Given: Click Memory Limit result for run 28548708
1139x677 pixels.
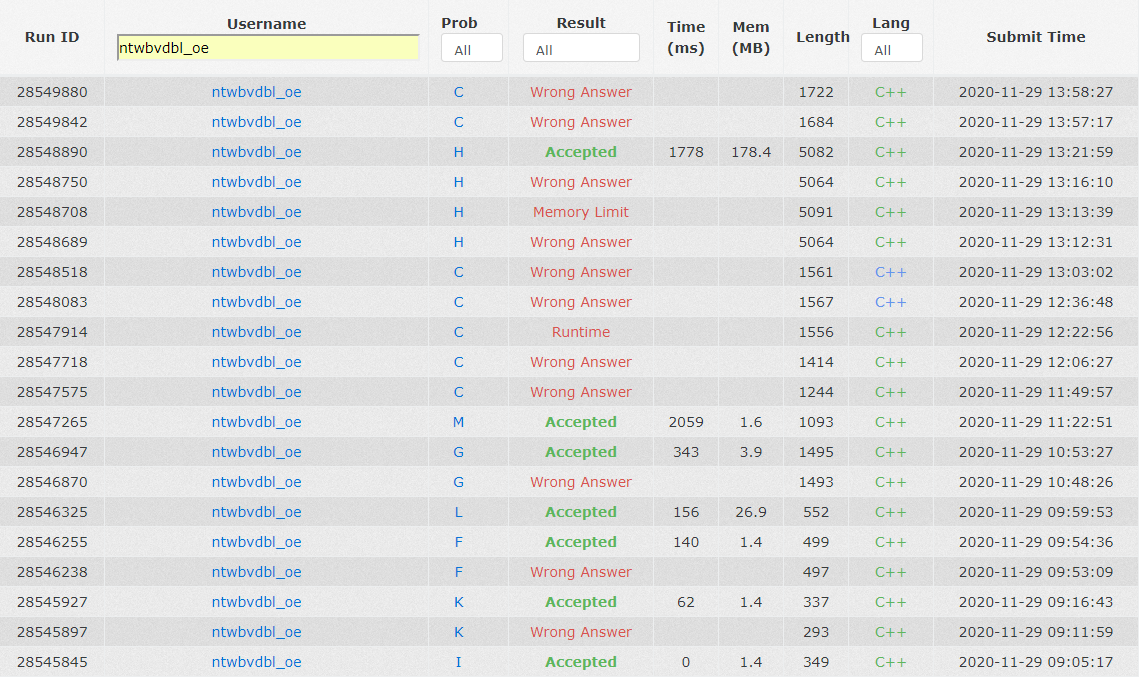Looking at the screenshot, I should (580, 212).
